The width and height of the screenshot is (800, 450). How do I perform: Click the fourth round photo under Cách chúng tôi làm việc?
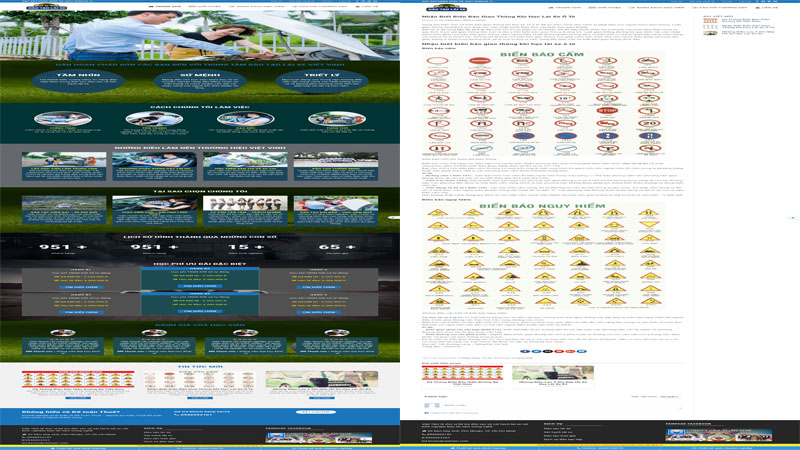[x=337, y=119]
